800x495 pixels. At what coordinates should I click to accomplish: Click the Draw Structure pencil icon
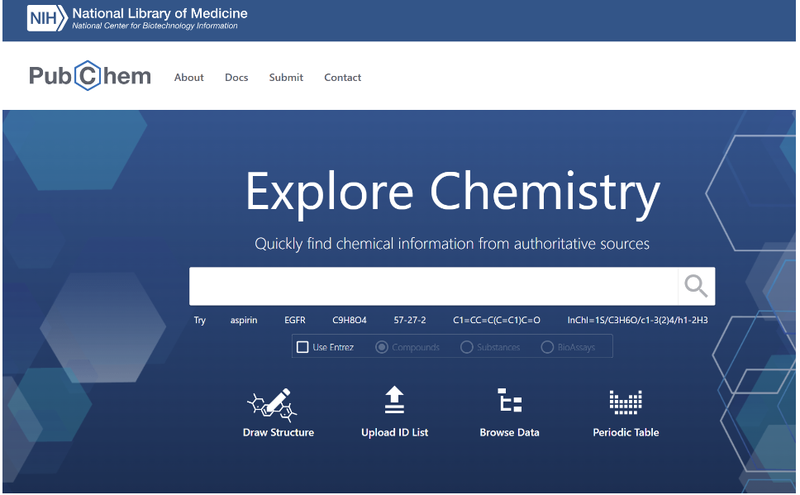271,402
